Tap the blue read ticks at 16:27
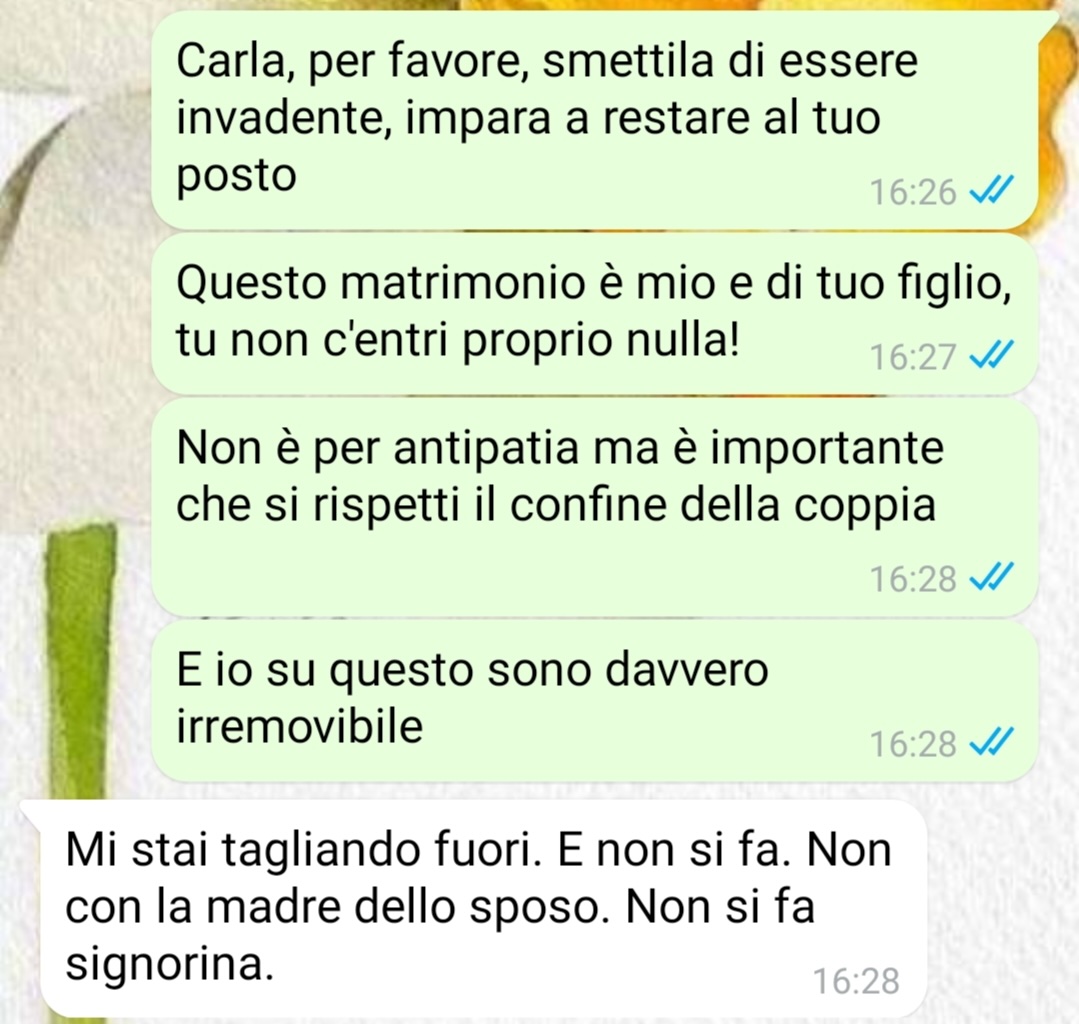 [x=992, y=356]
